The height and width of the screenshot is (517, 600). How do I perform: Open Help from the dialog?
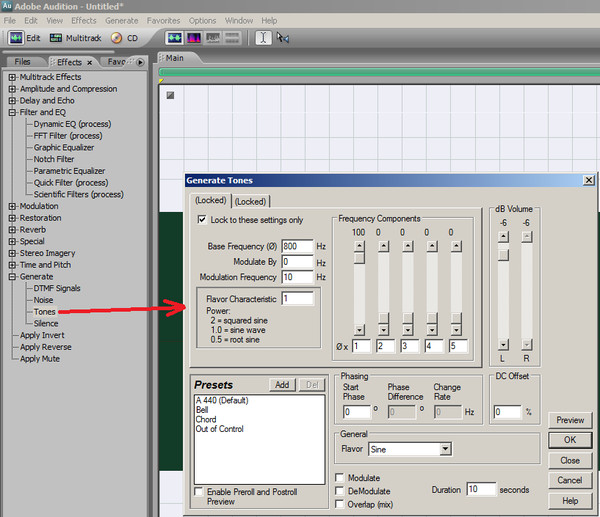(x=570, y=501)
